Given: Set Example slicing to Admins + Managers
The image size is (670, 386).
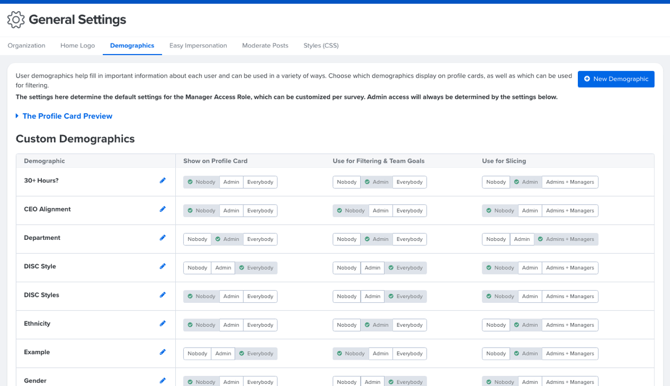Looking at the screenshot, I should point(570,354).
